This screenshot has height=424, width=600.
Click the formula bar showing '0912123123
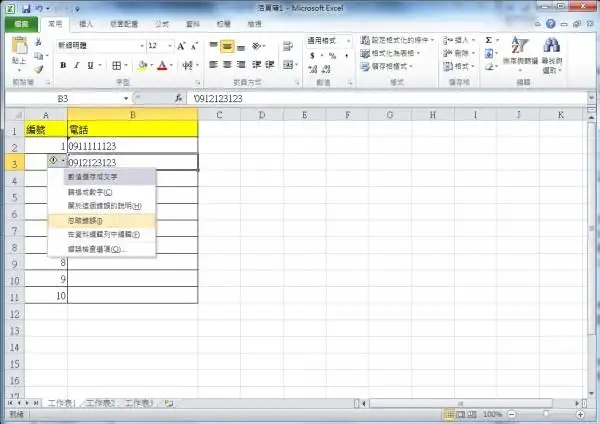387,99
